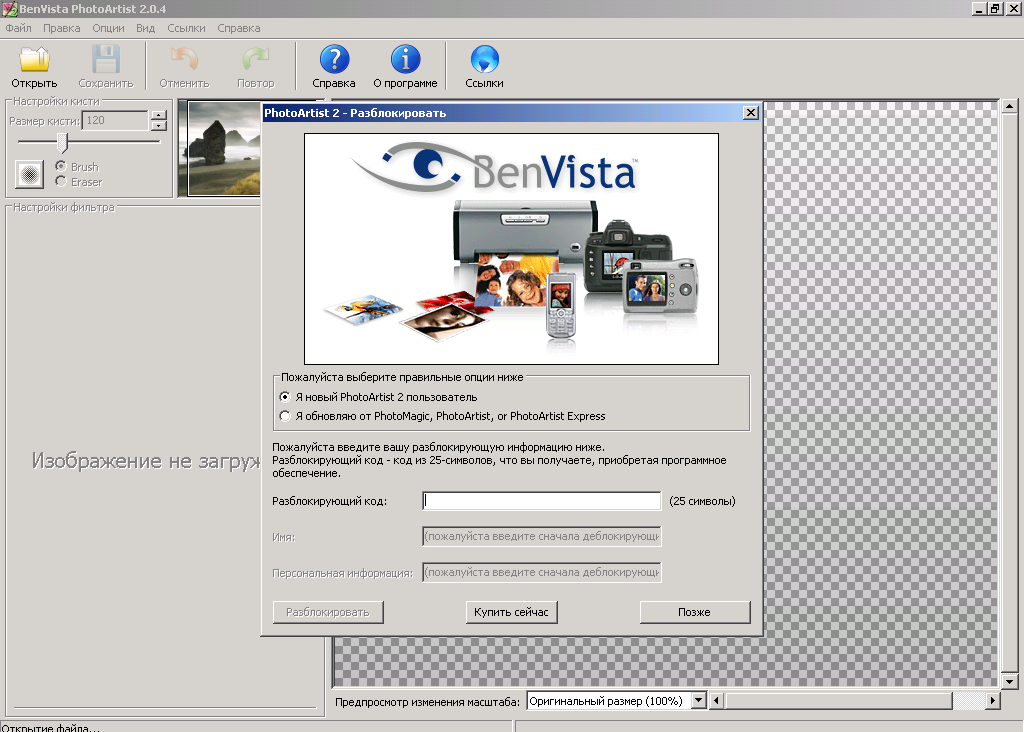Click the Разблокировать button
Image resolution: width=1024 pixels, height=732 pixels.
(328, 612)
